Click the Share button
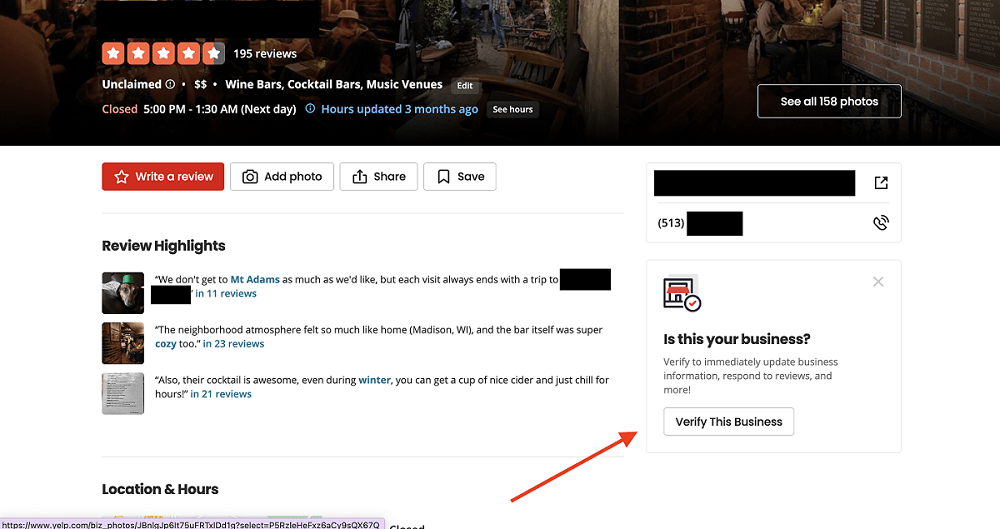The height and width of the screenshot is (529, 1000). click(x=378, y=177)
